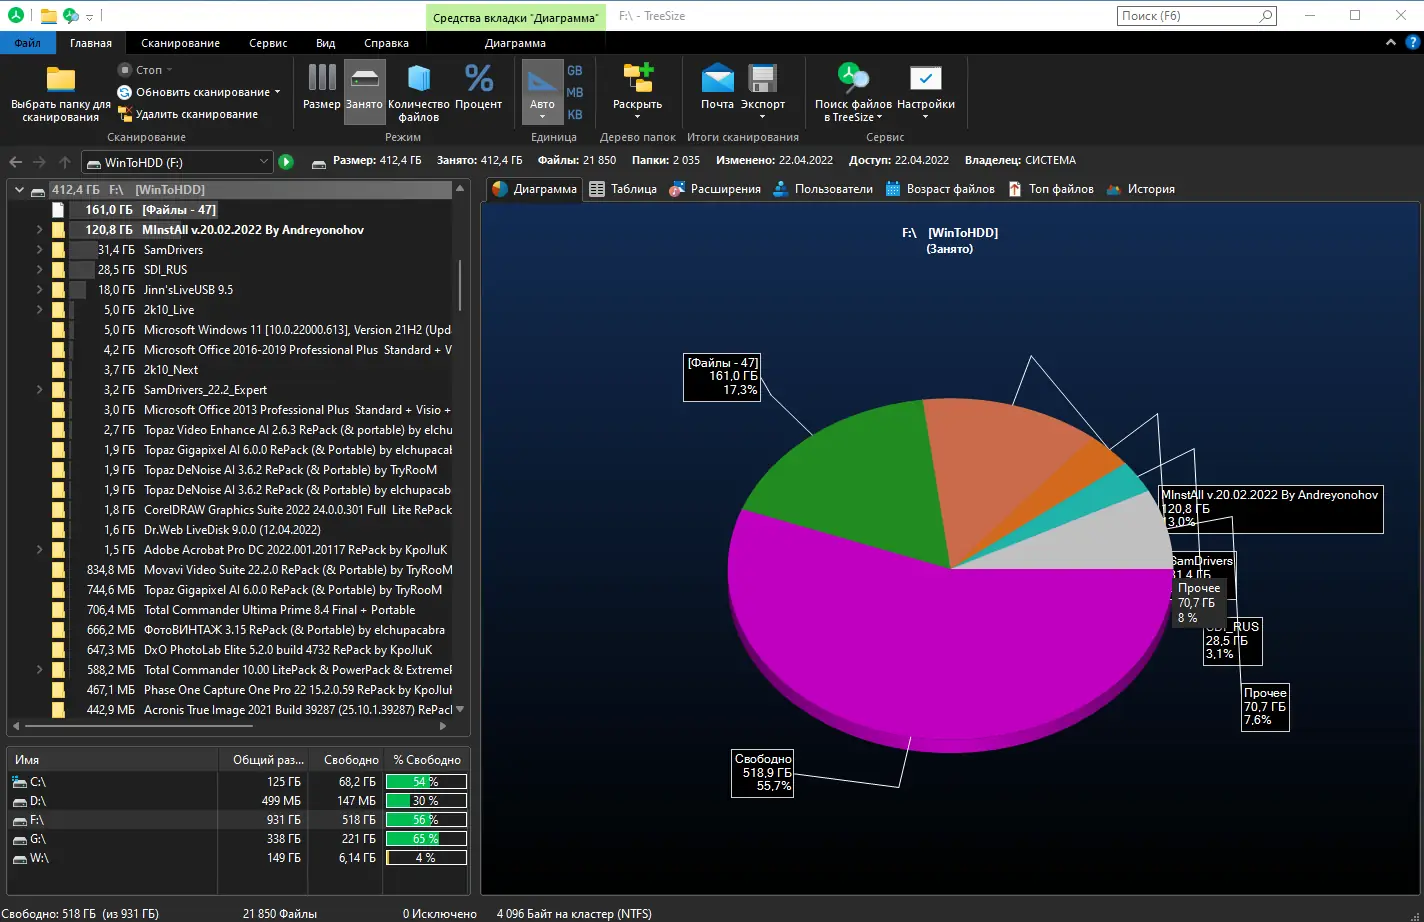Open the WinToHDD (F:) drive dropdown
Viewport: 1424px width, 922px height.
(x=264, y=162)
